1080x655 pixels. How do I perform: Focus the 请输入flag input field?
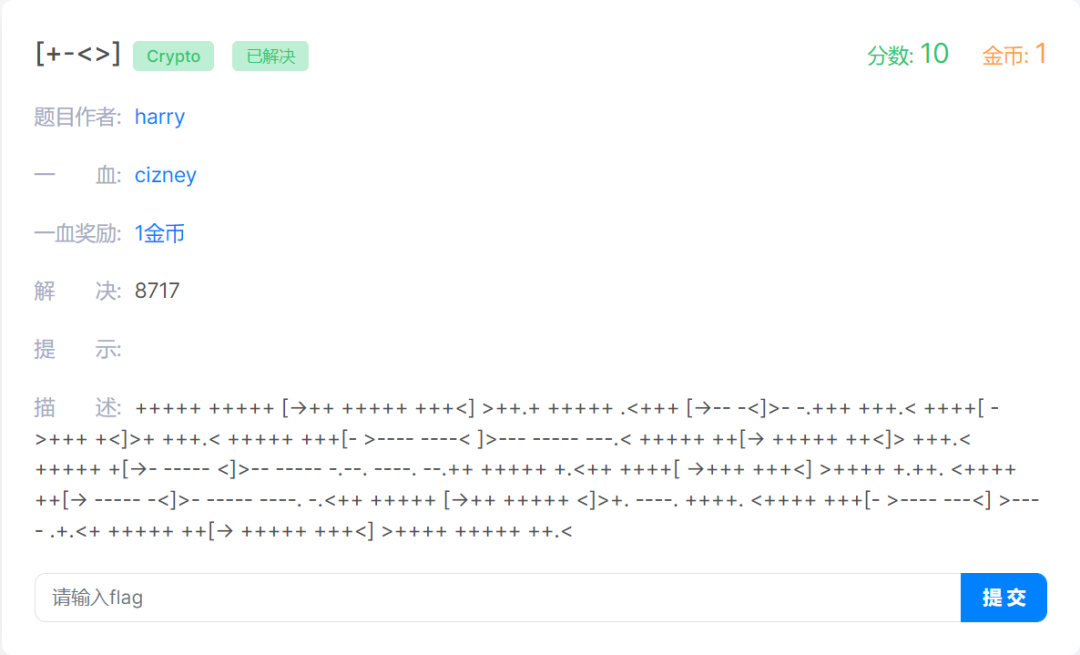tap(498, 597)
